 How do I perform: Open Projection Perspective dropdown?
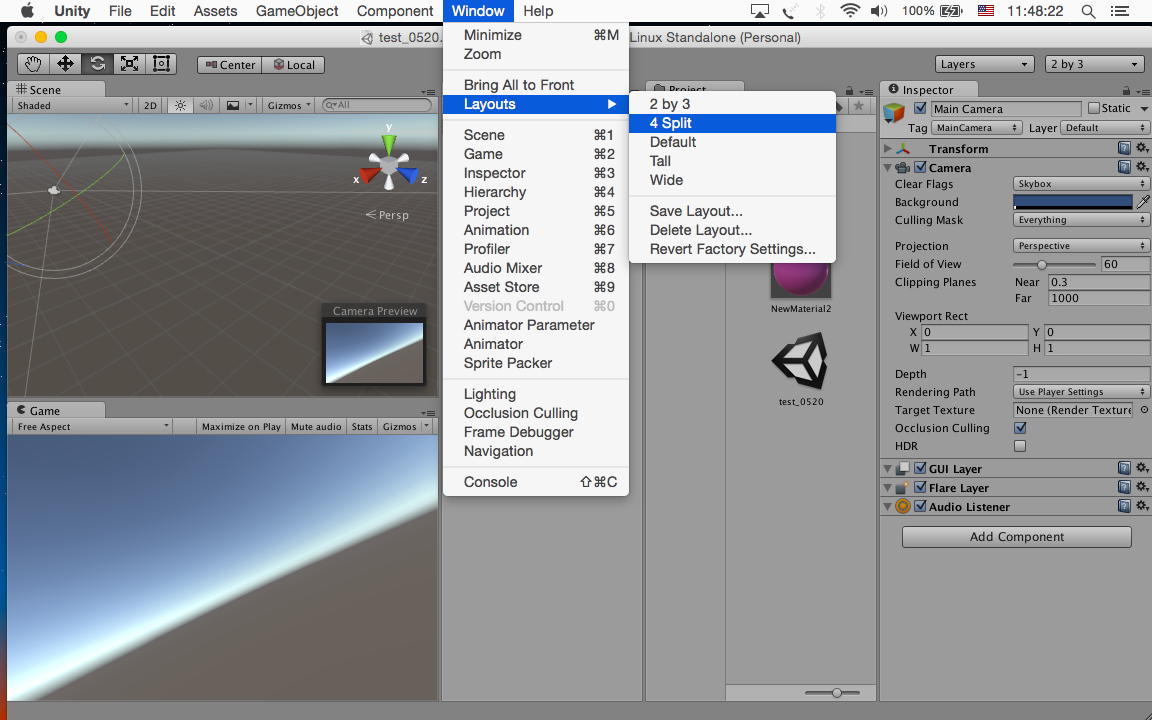coord(1081,245)
